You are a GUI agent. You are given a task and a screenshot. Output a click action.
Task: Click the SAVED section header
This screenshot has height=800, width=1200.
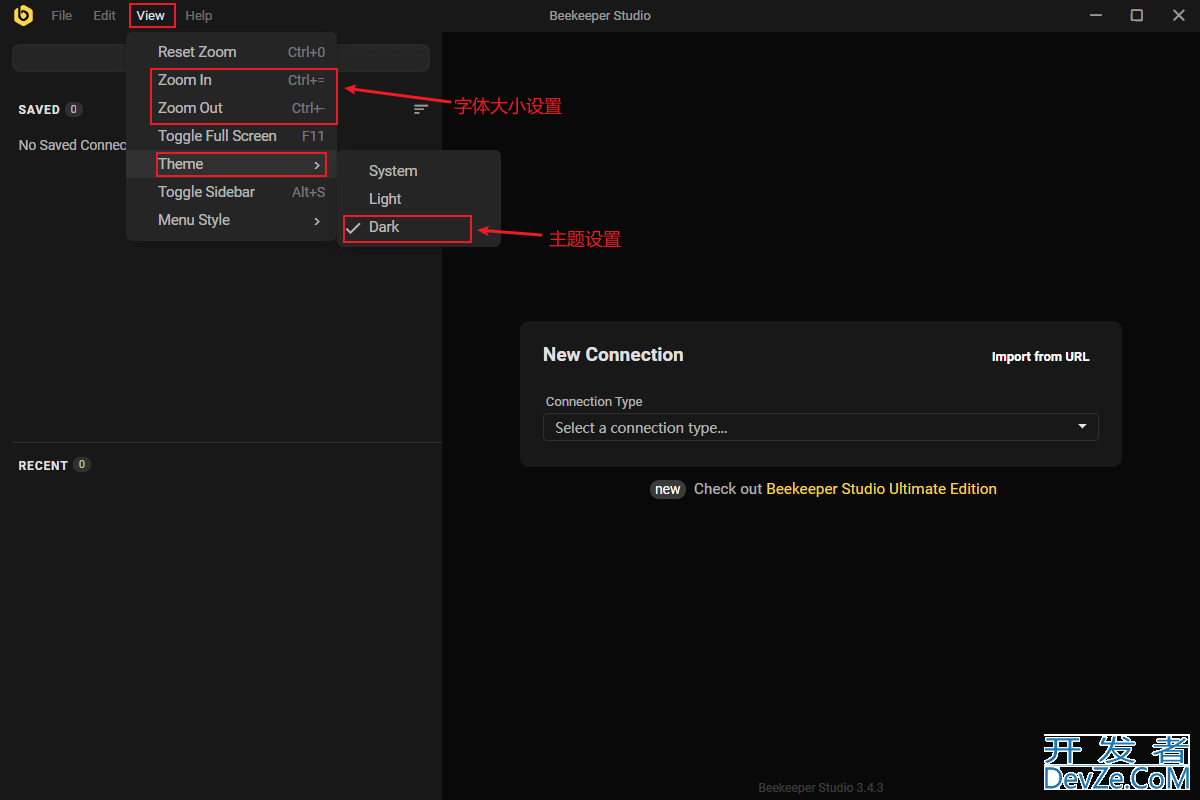click(x=39, y=109)
